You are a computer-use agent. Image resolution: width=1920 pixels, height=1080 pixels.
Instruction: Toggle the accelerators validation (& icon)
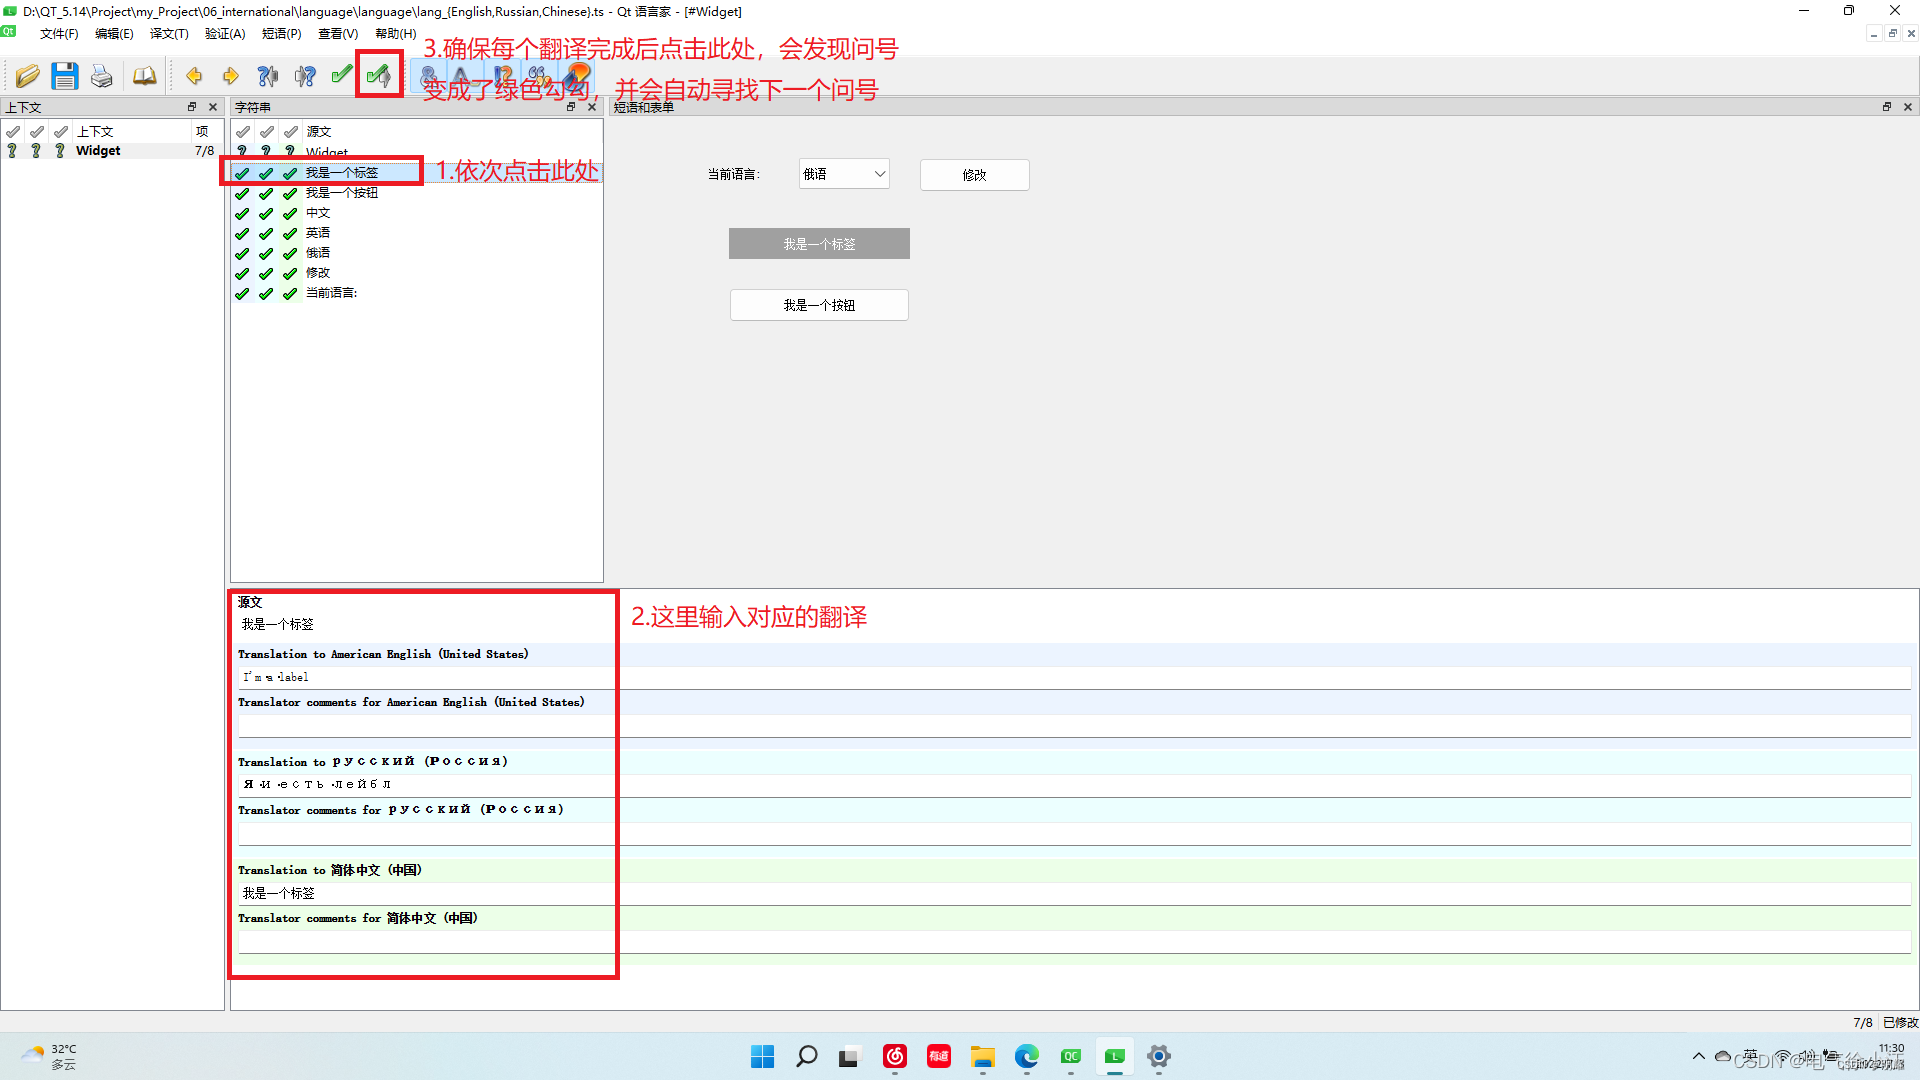pyautogui.click(x=429, y=75)
